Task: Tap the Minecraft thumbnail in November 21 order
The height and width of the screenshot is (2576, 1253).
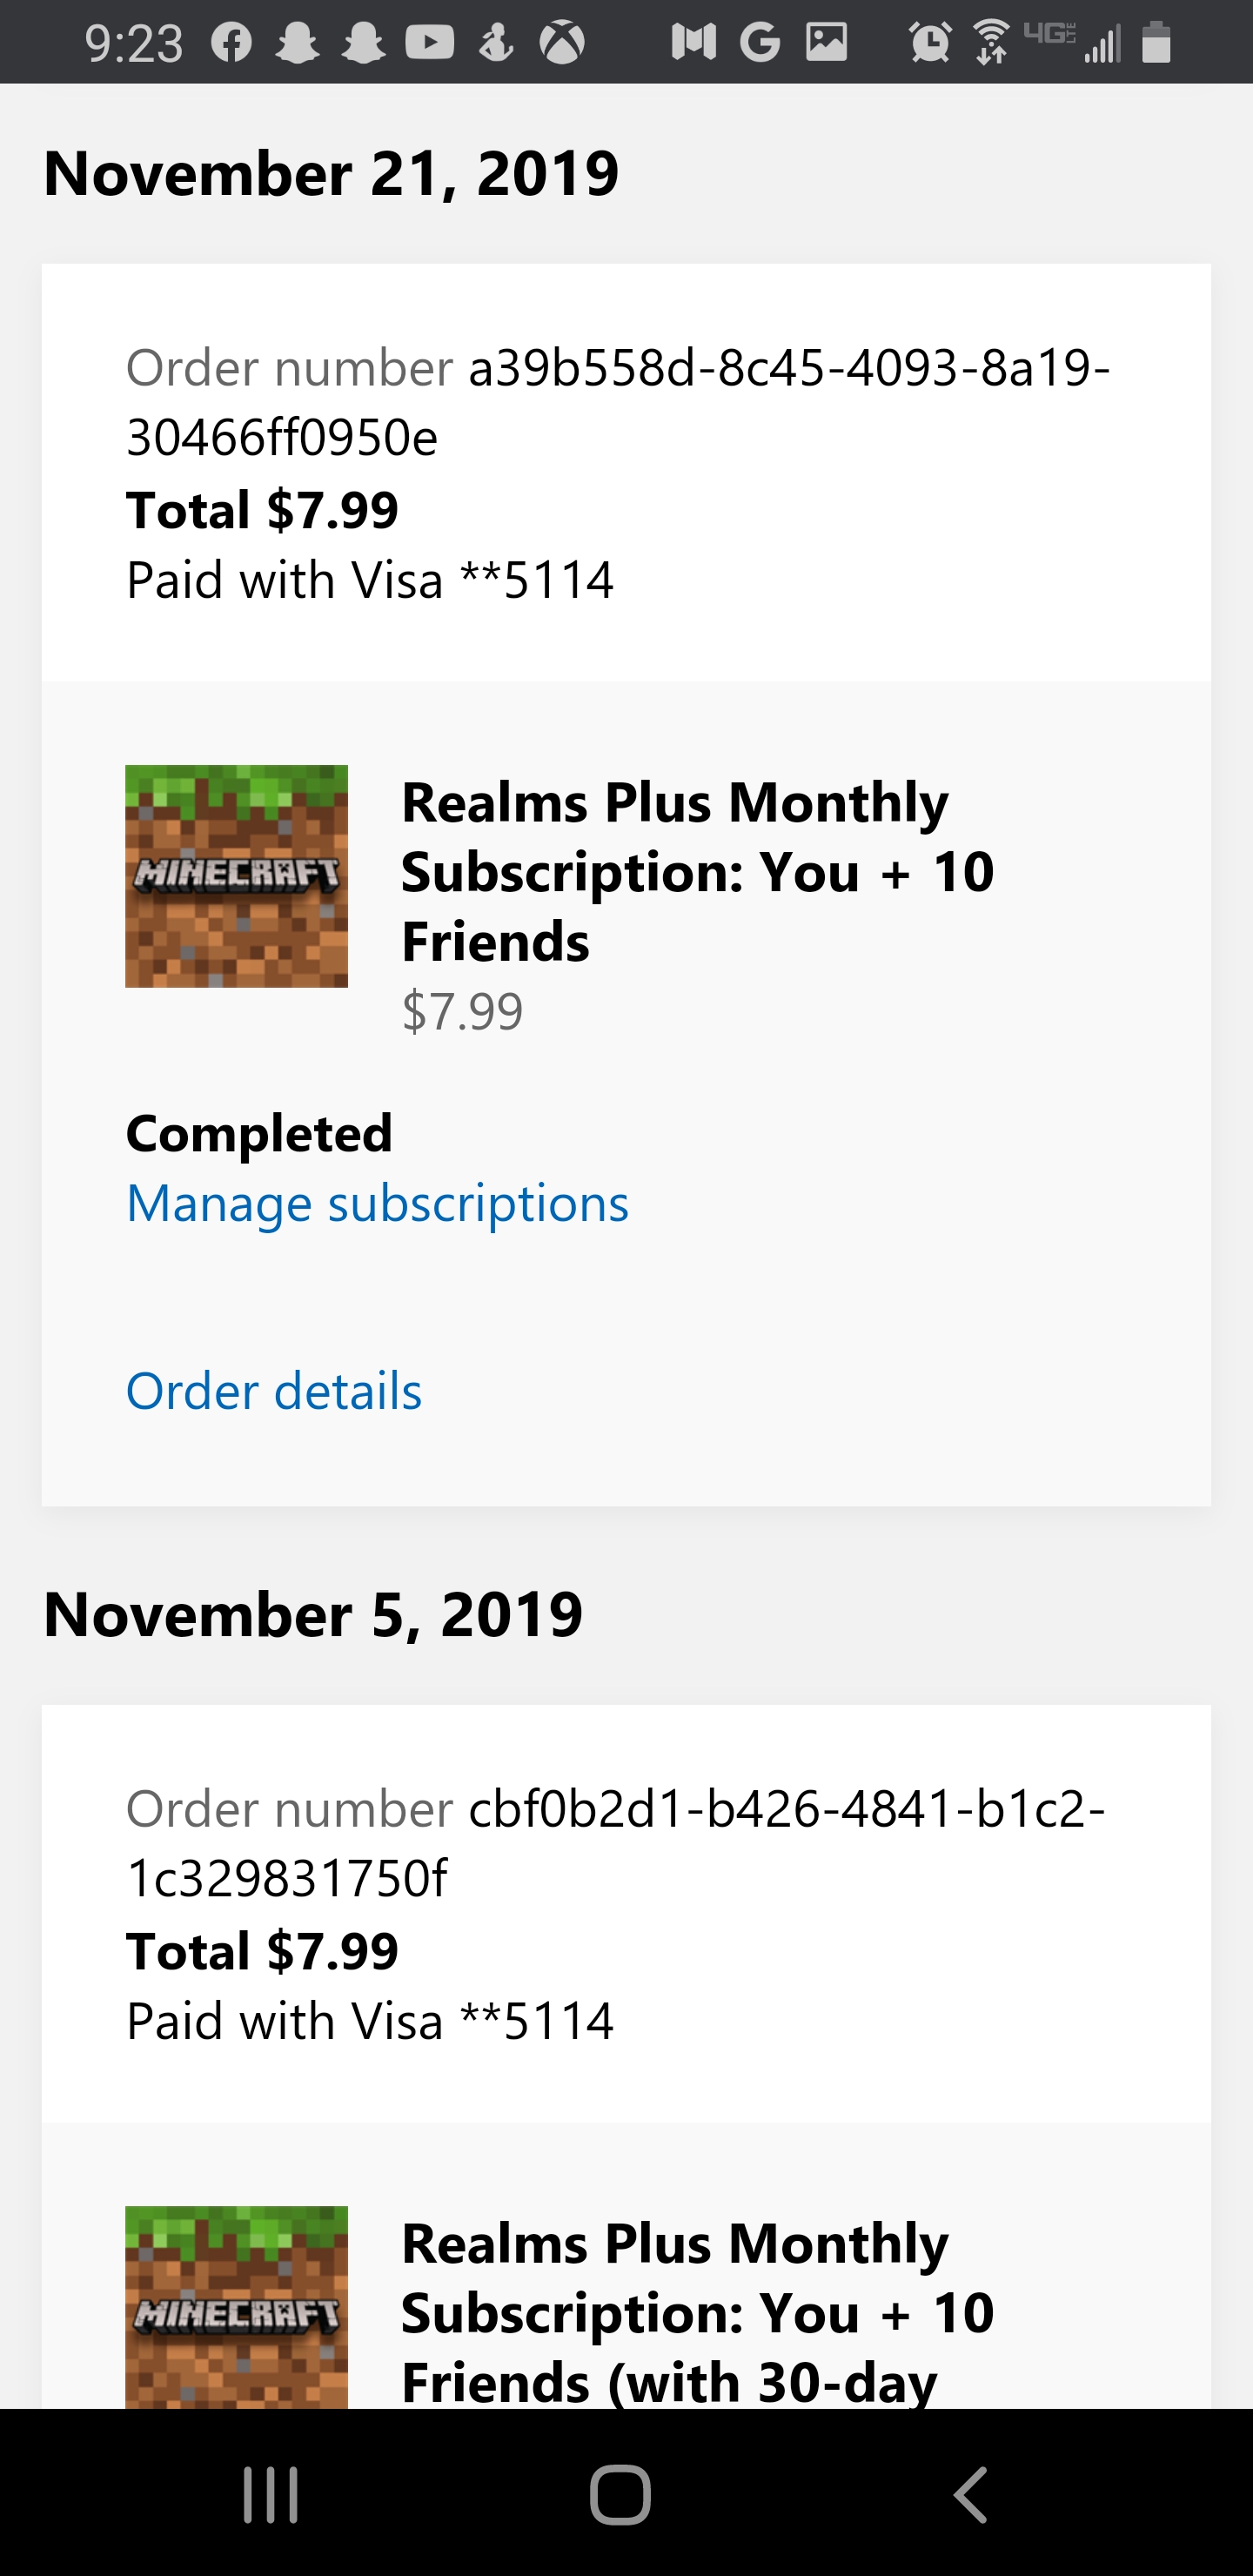Action: coord(236,876)
